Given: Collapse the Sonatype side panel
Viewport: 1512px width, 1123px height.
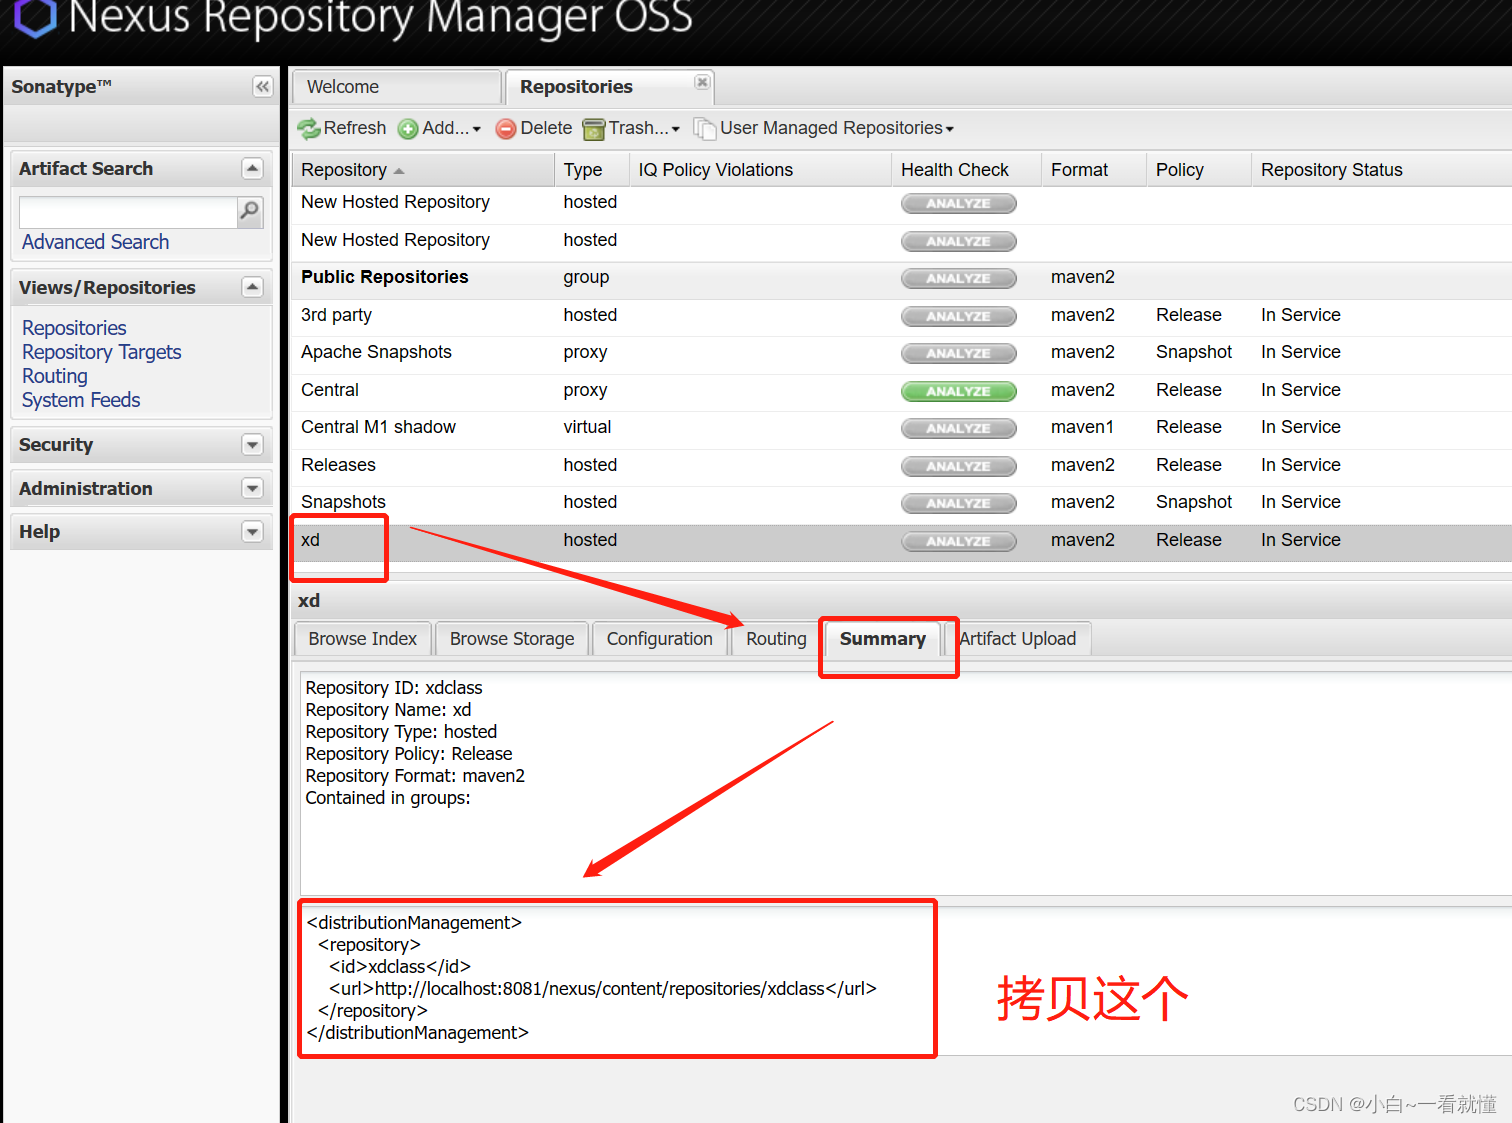Looking at the screenshot, I should click(262, 87).
